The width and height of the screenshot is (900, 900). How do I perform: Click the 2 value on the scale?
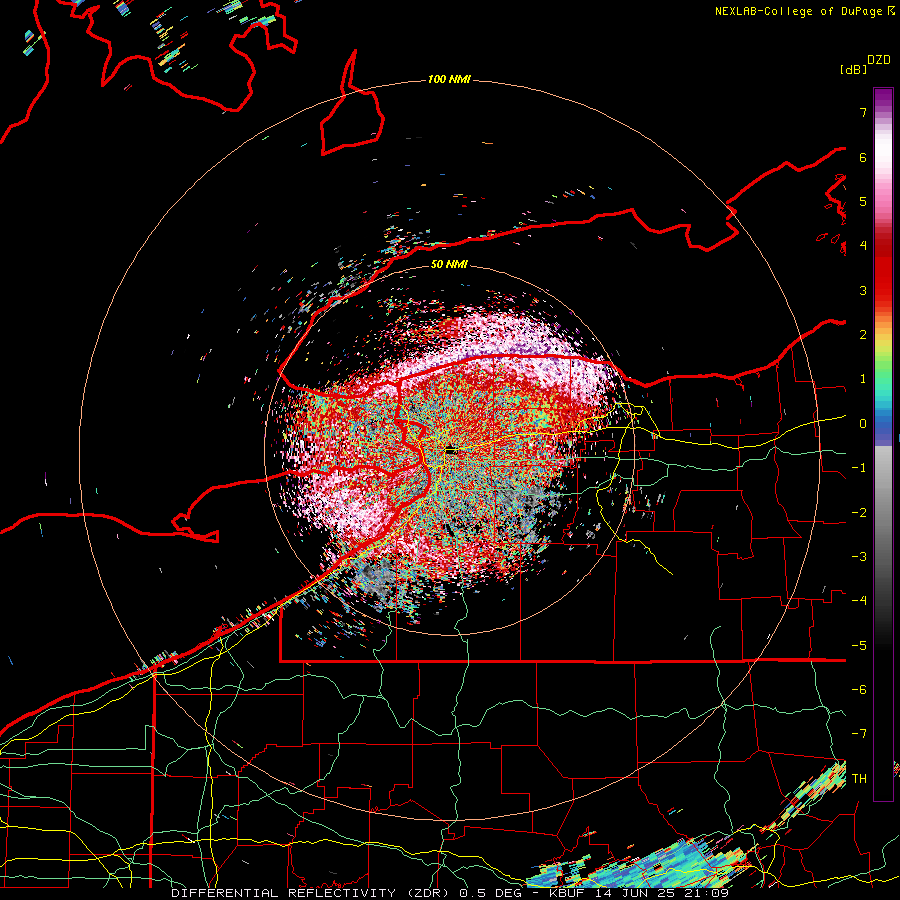pyautogui.click(x=863, y=335)
